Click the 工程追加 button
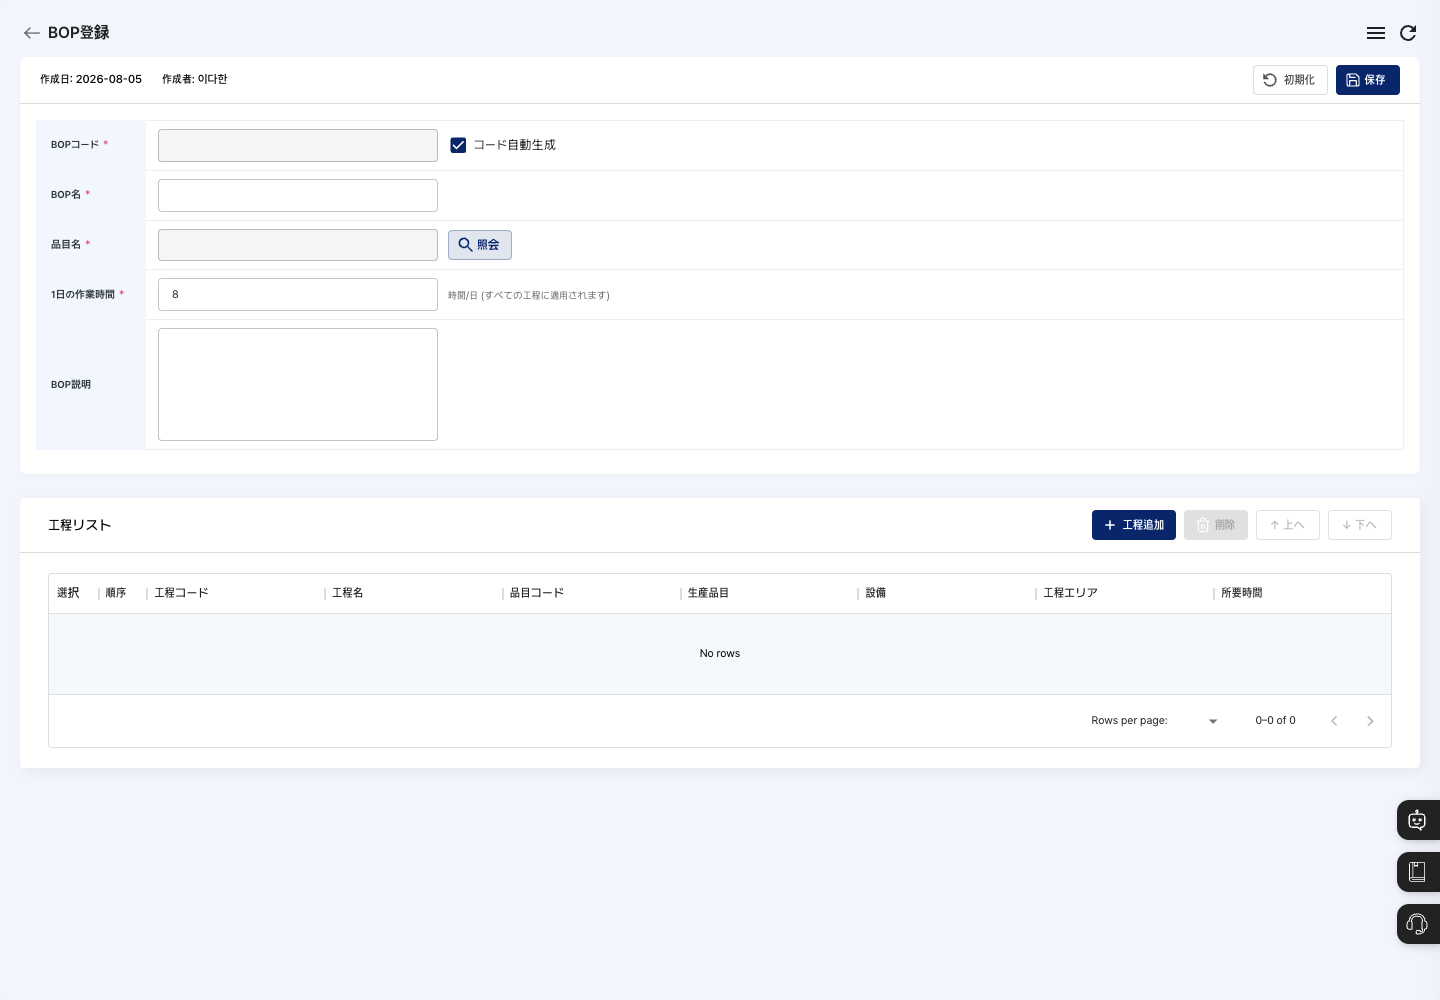This screenshot has height=1000, width=1440. (1134, 525)
